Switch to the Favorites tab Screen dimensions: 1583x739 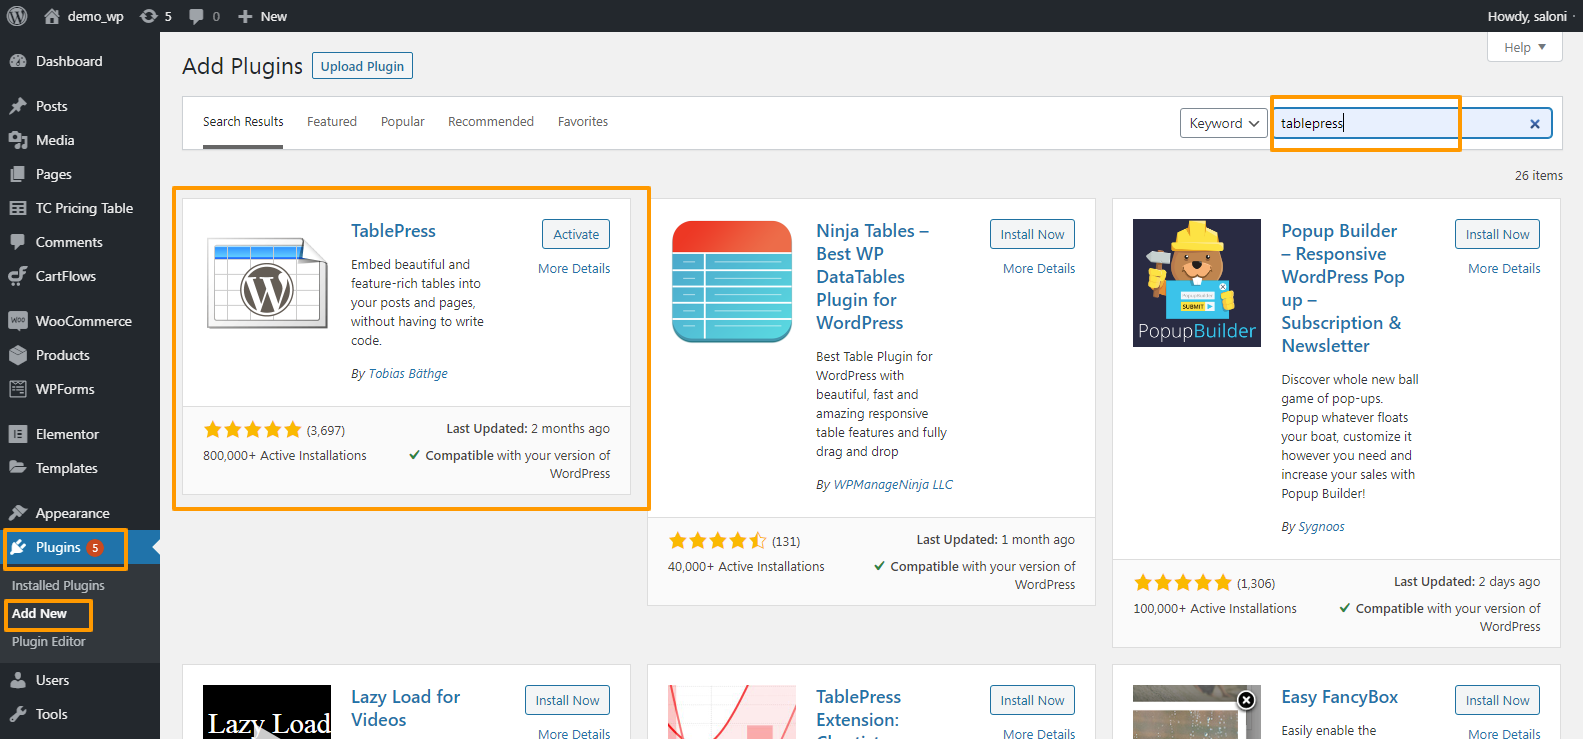(583, 122)
